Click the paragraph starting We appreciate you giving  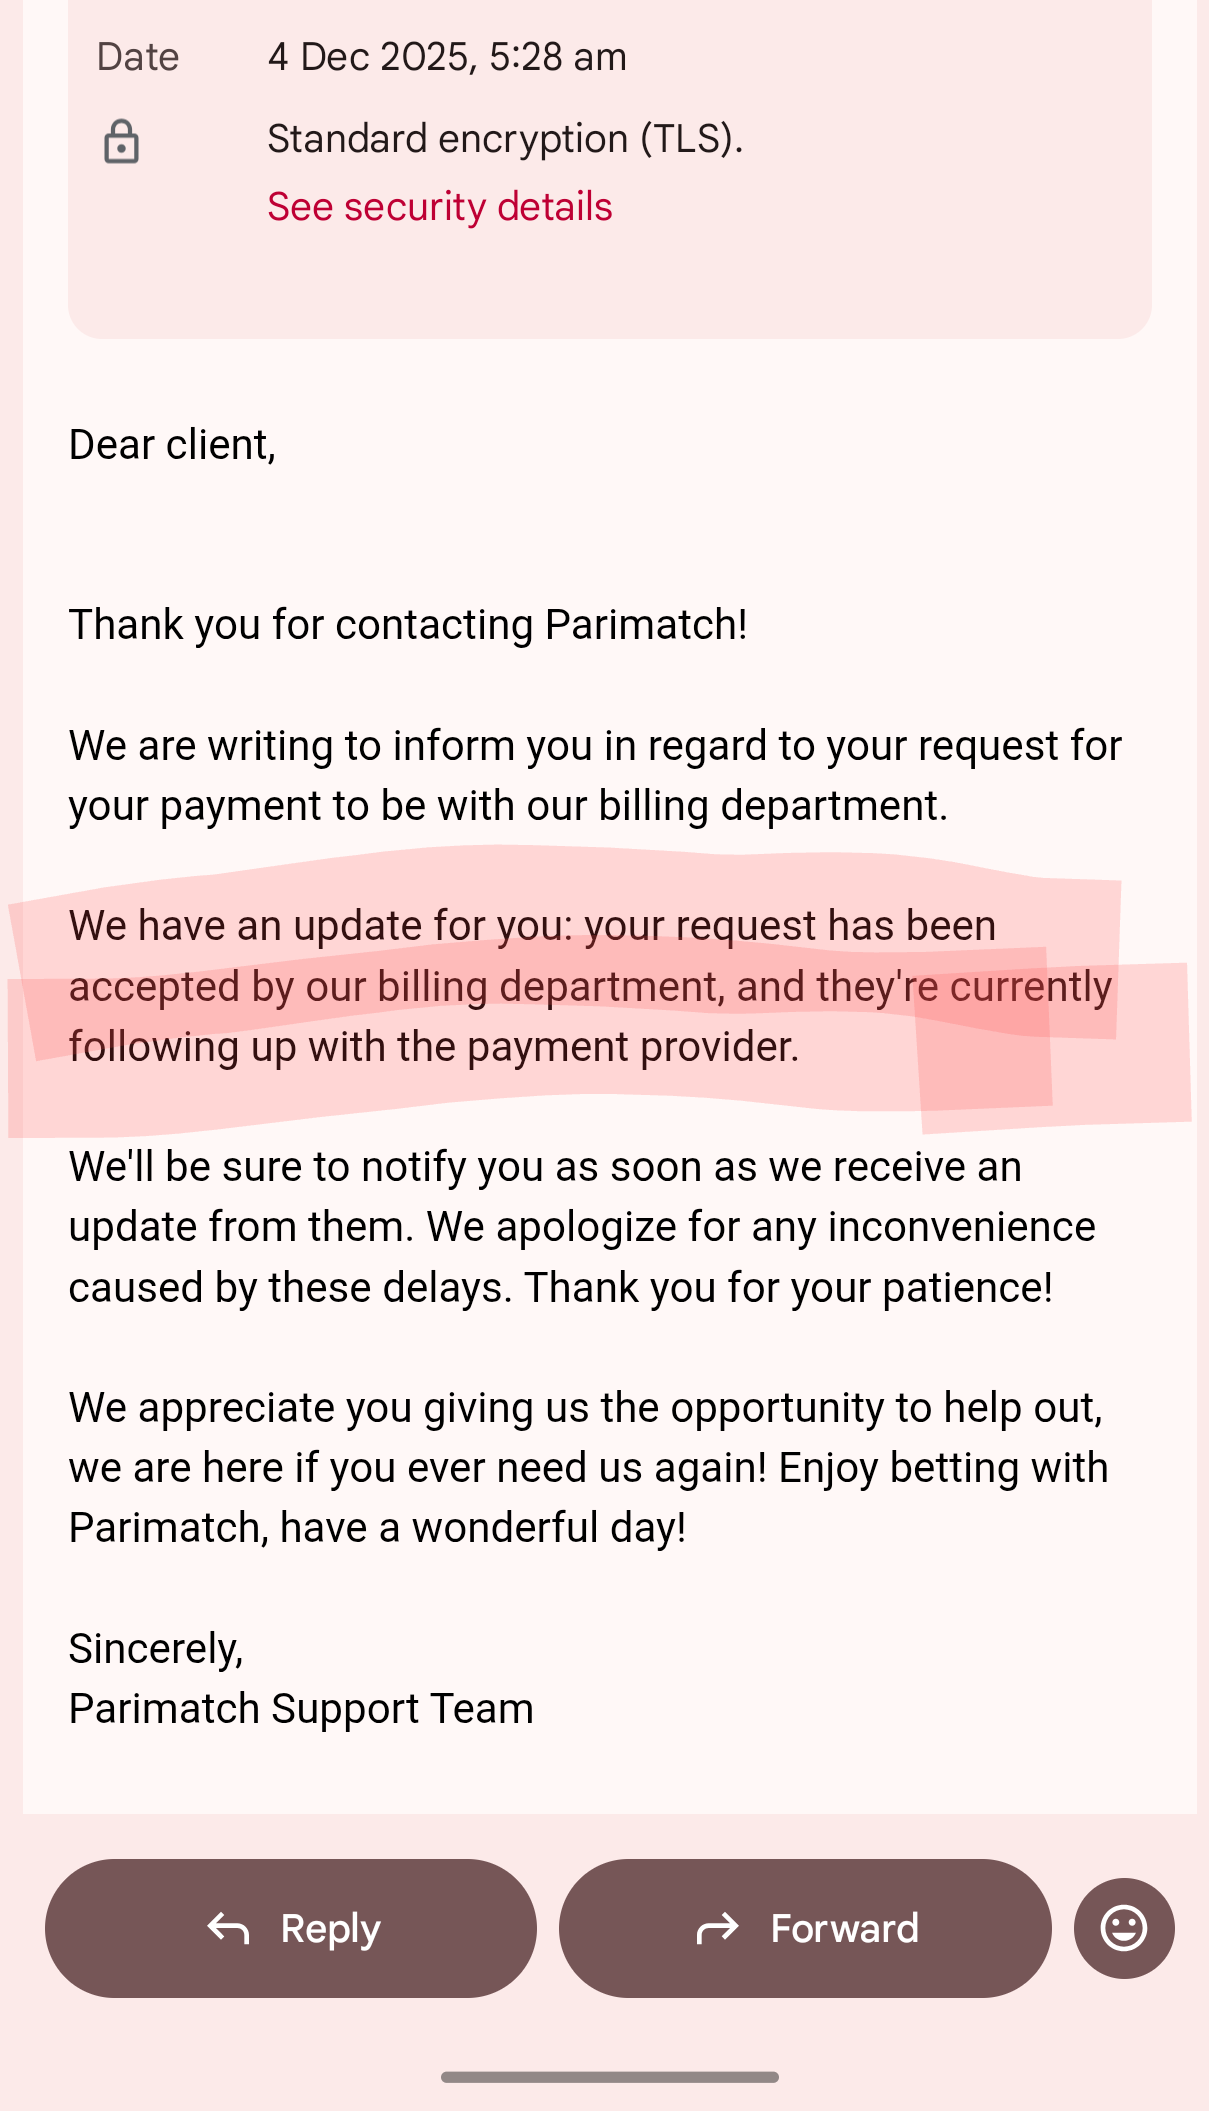[x=588, y=1468]
